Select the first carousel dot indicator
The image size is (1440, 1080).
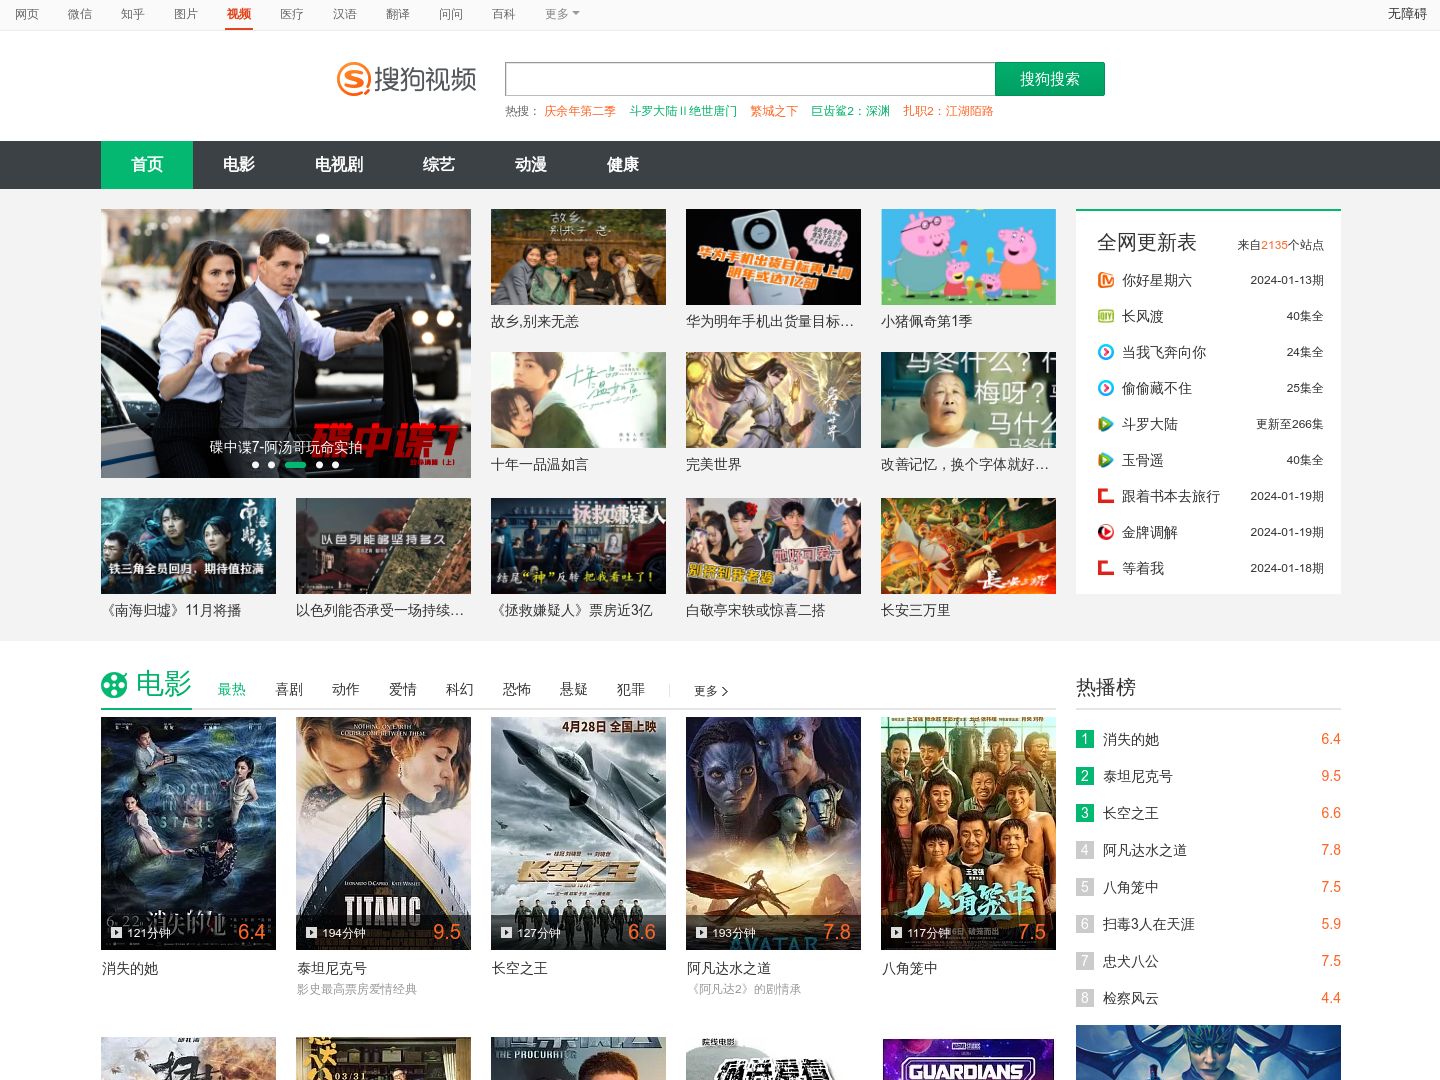(x=255, y=465)
